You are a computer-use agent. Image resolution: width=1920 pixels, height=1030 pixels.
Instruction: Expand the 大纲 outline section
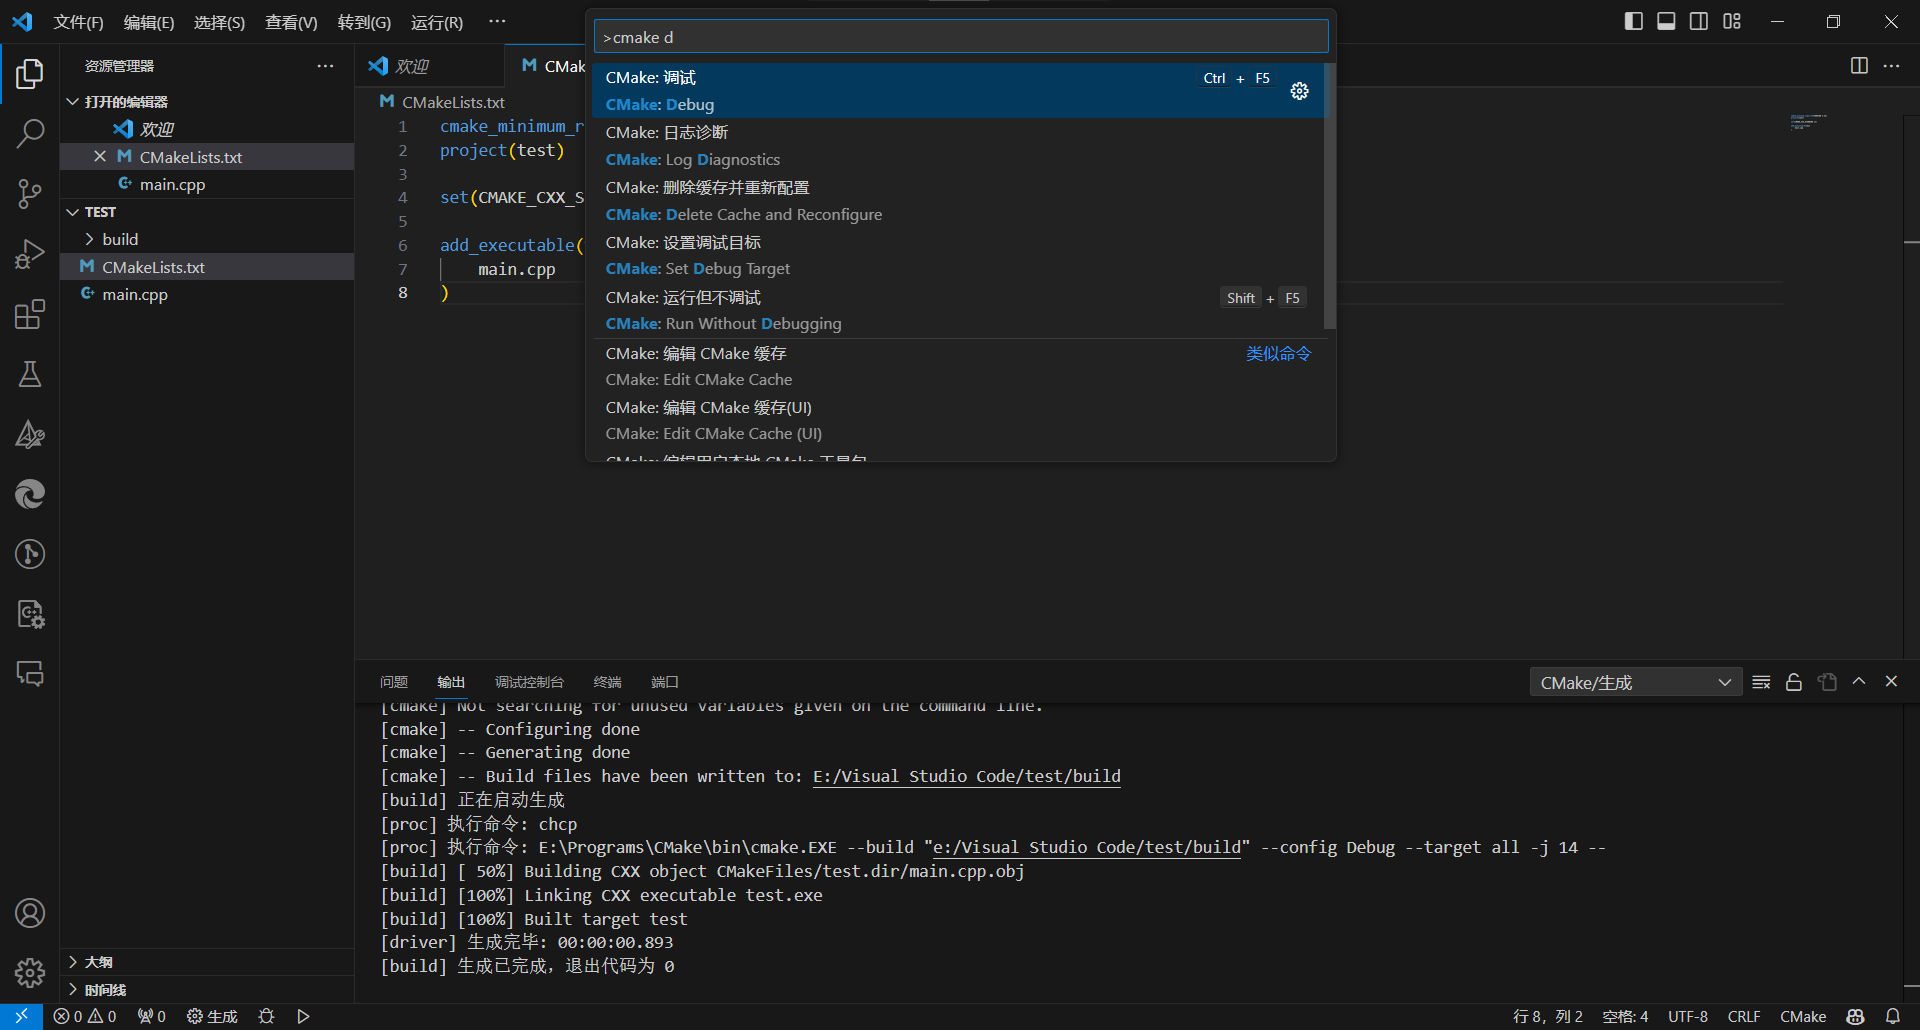[x=98, y=962]
